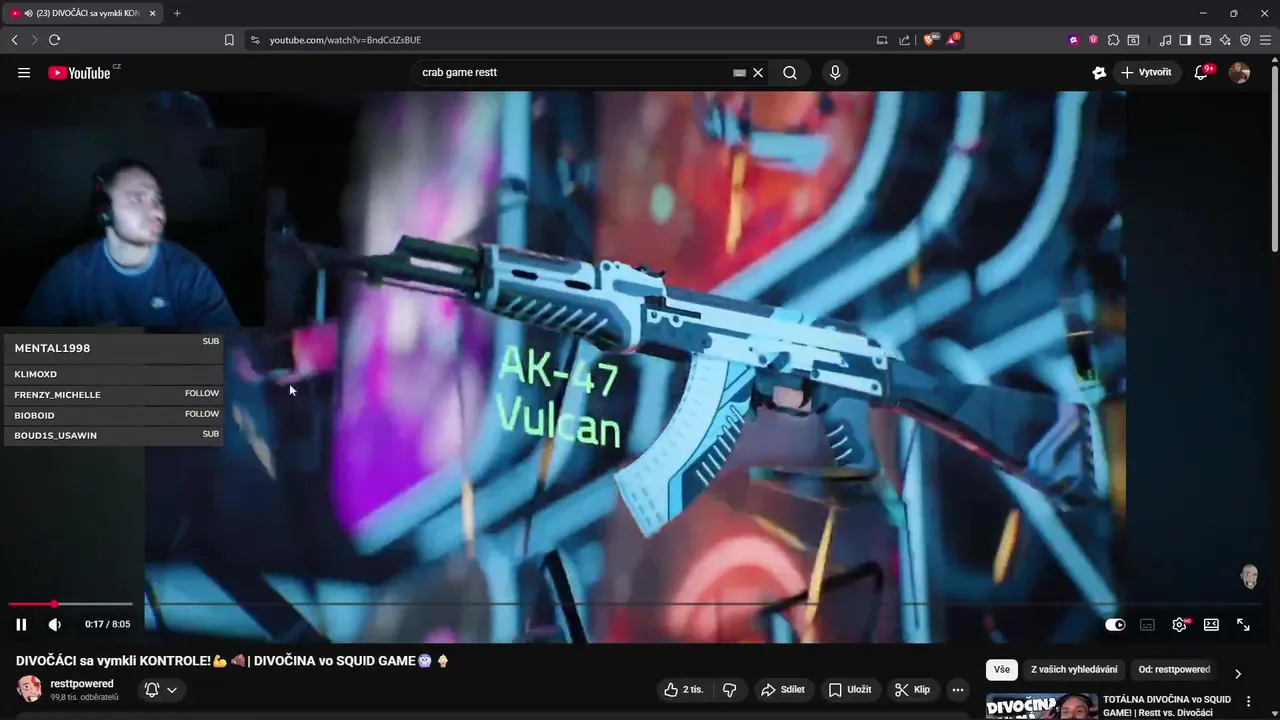Image resolution: width=1280 pixels, height=720 pixels.
Task: Go to the YouTube home logo
Action: pyautogui.click(x=79, y=72)
